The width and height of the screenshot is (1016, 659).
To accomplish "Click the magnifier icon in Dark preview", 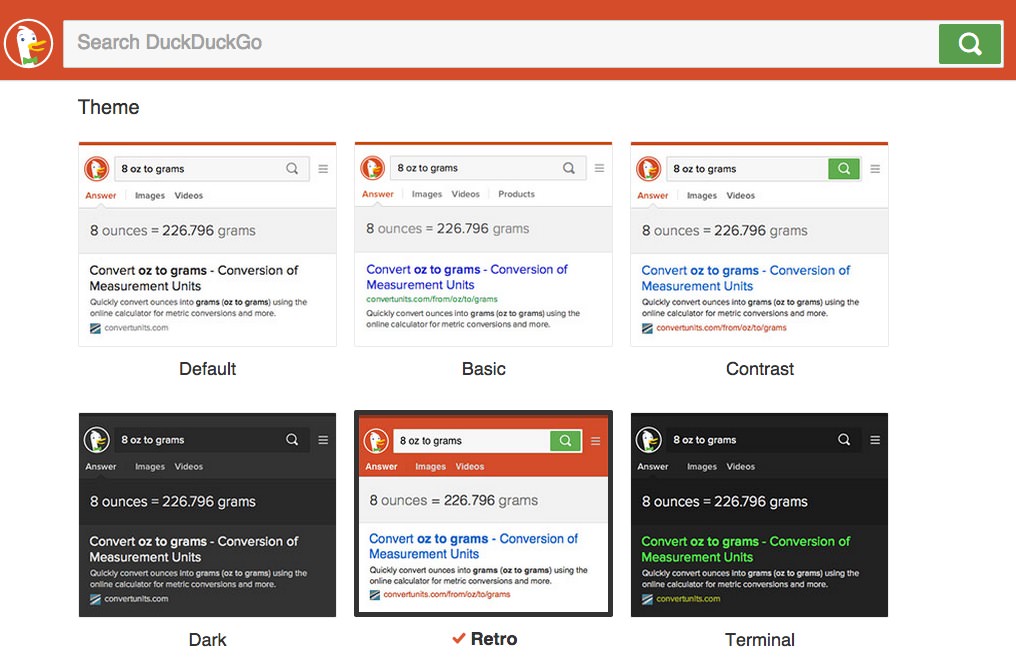I will click(292, 439).
